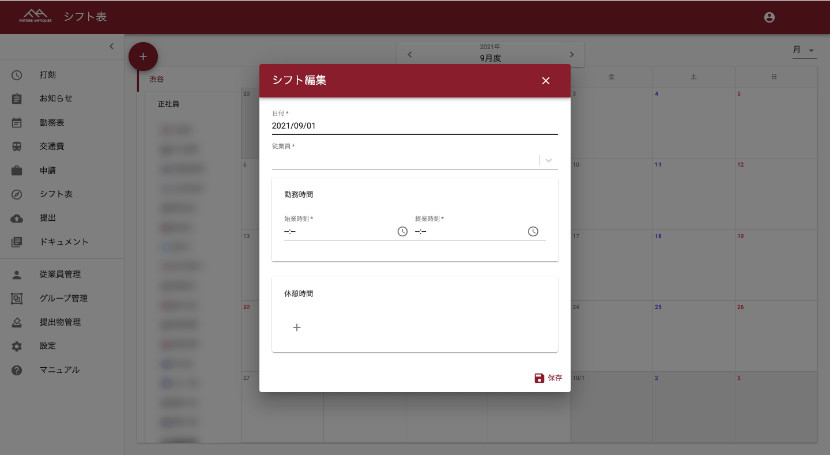830x455 pixels.
Task: Click the clock icon for start time
Action: 402,231
